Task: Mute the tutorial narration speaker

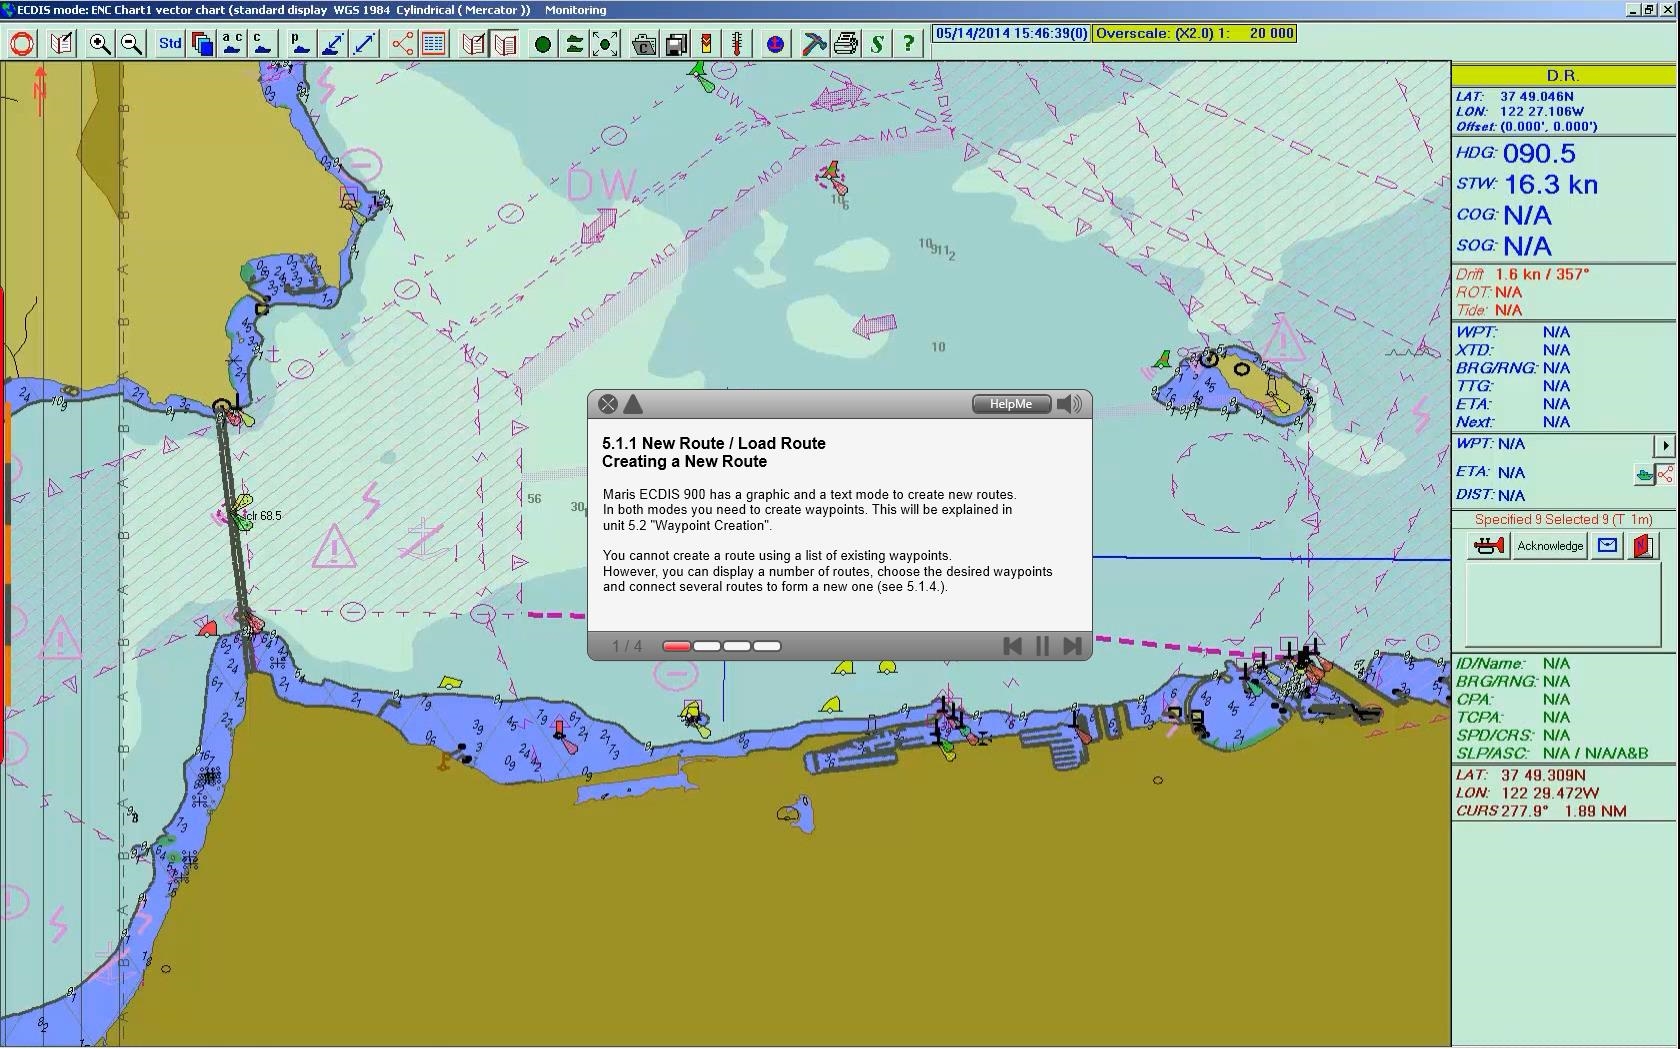Action: coord(1068,404)
